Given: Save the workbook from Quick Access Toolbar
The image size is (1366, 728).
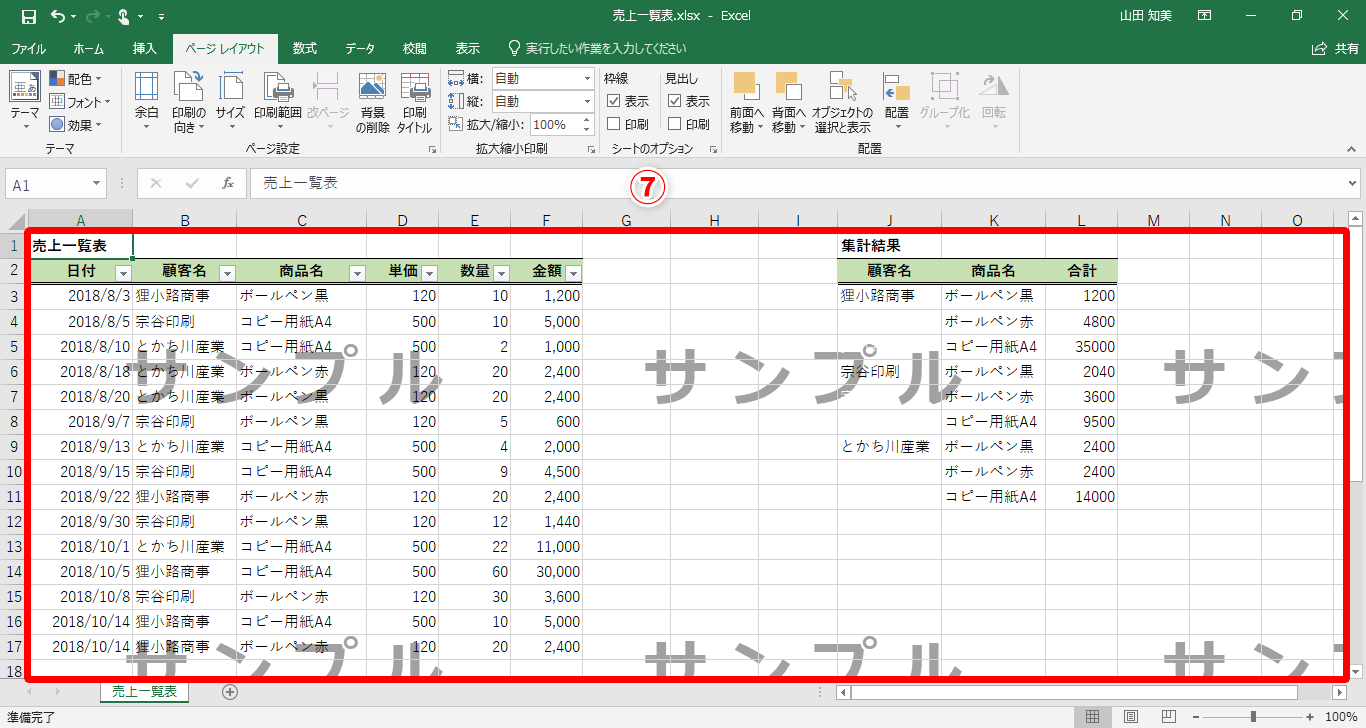Looking at the screenshot, I should click(28, 16).
